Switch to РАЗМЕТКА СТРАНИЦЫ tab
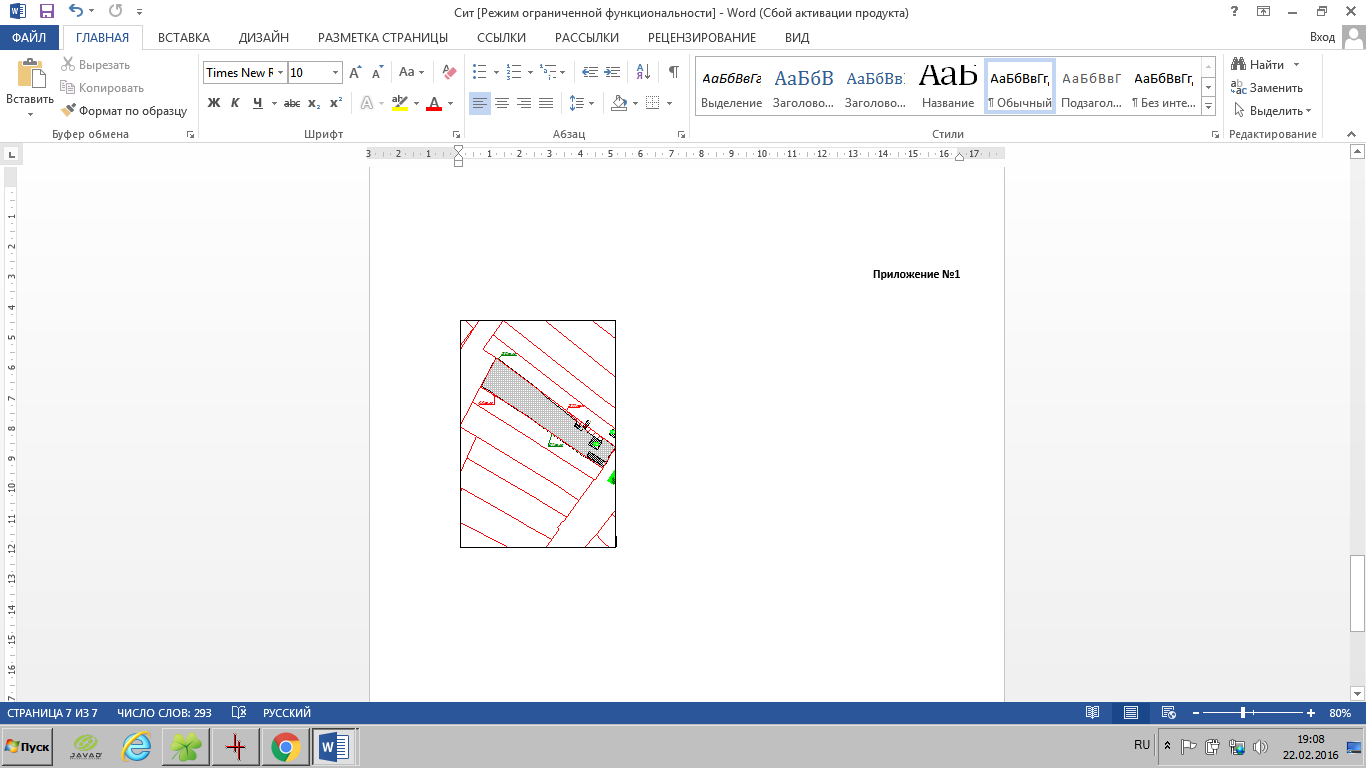 (383, 37)
